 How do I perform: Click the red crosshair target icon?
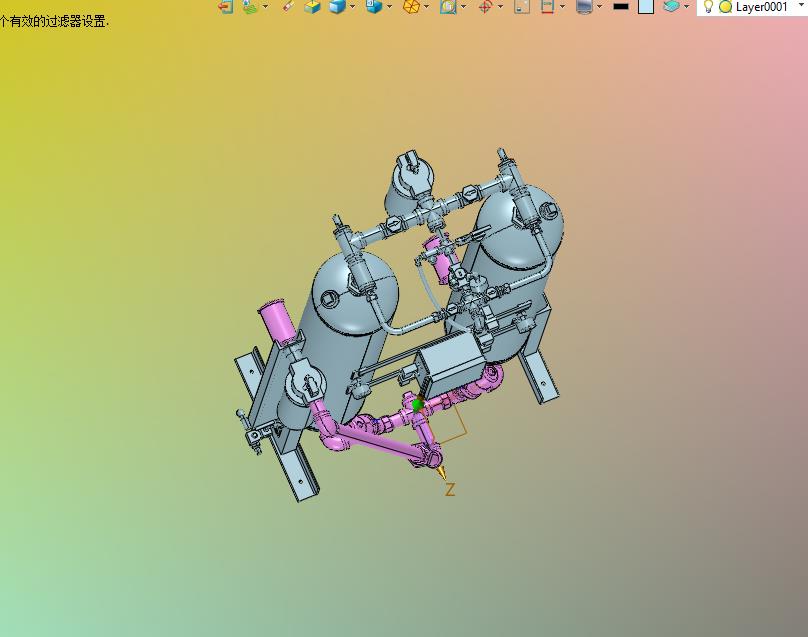pos(485,6)
